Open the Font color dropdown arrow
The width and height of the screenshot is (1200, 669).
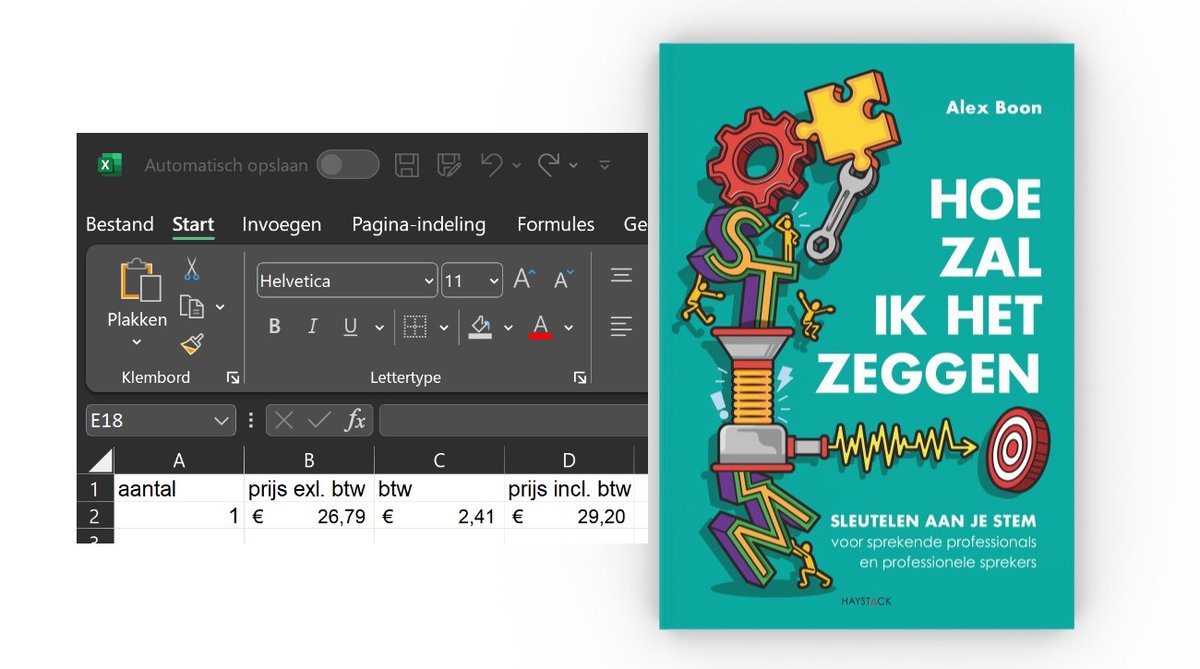(x=569, y=327)
